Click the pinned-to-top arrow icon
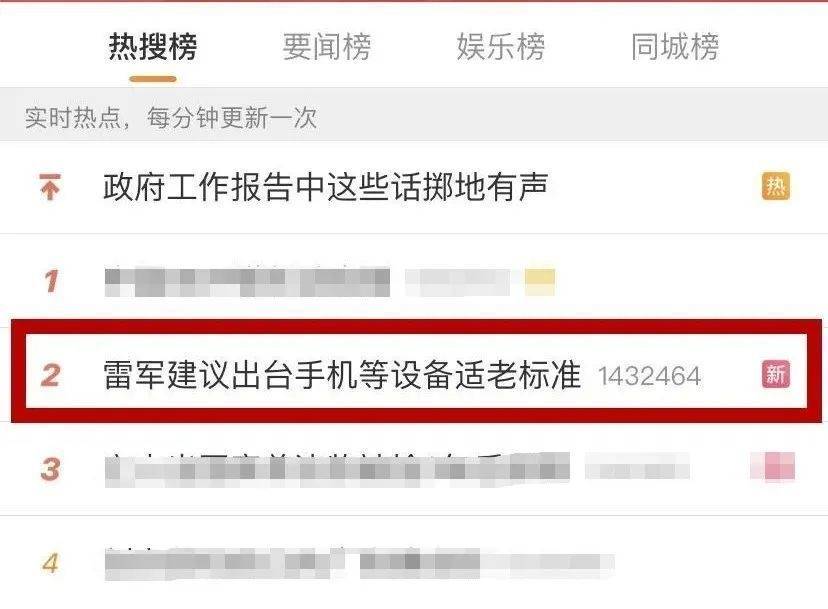 click(50, 187)
